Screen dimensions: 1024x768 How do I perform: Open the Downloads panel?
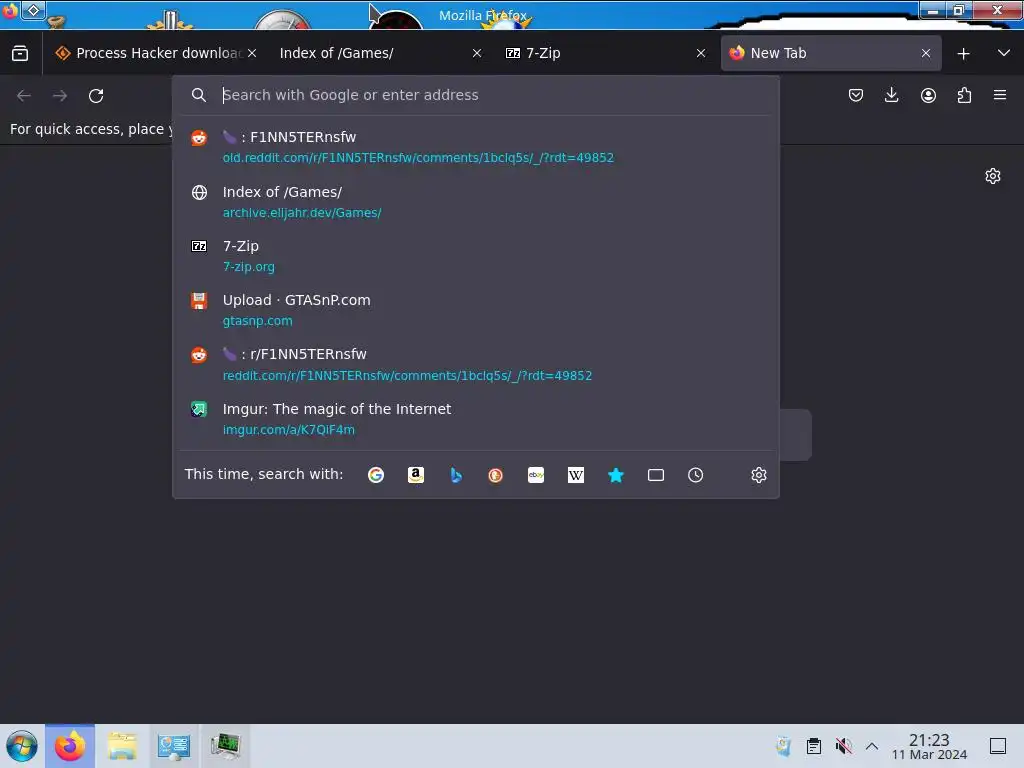(891, 95)
